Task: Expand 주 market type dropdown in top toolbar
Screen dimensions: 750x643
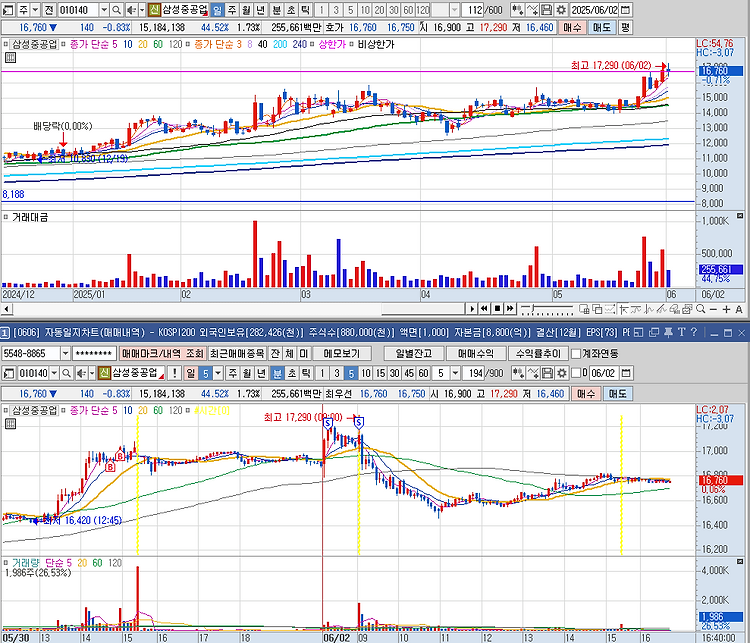Action: click(35, 10)
